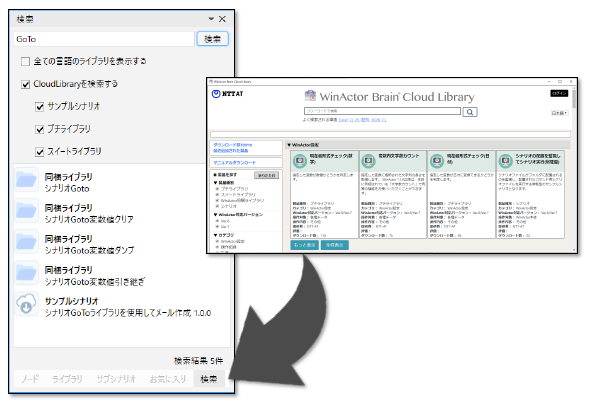Toggle スイートライブラリ filter in Cloud Library sidebar
The height and width of the screenshot is (403, 589).
point(217,195)
